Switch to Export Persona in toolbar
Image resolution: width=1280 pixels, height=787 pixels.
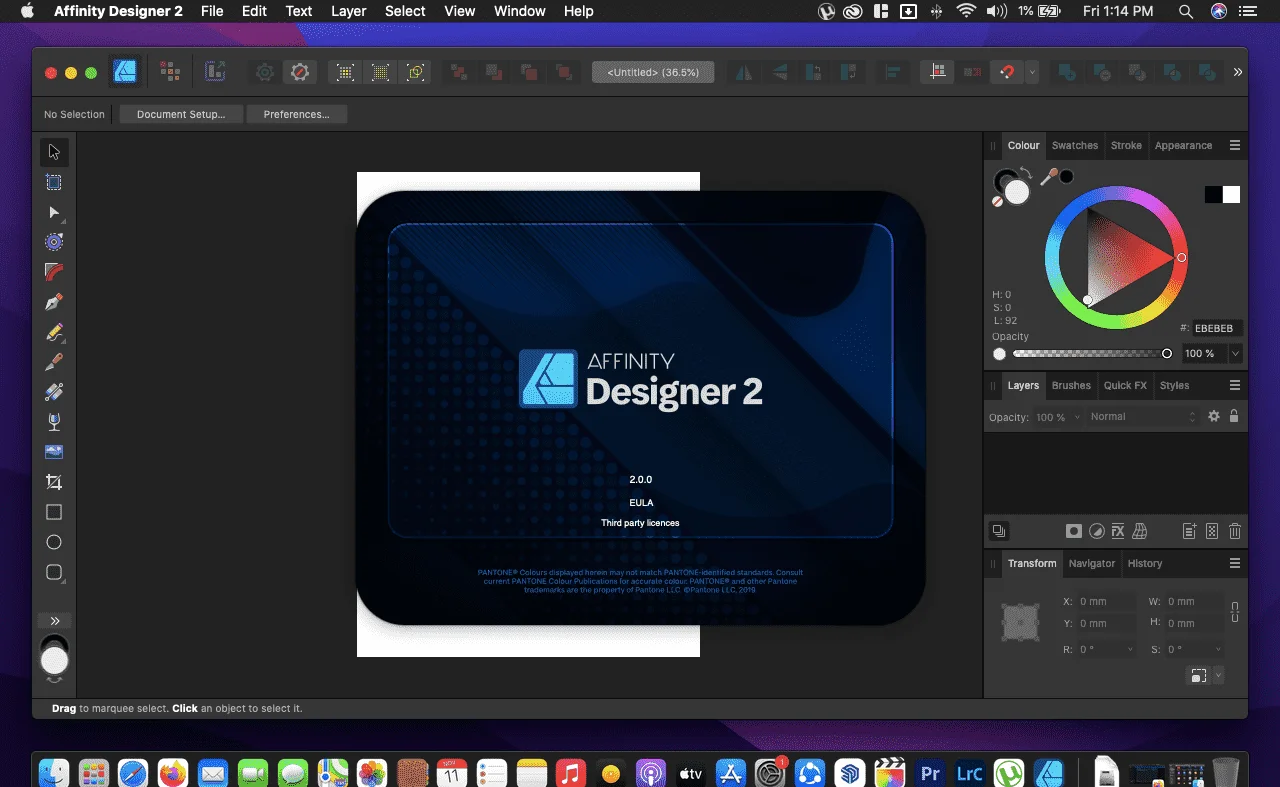[215, 72]
